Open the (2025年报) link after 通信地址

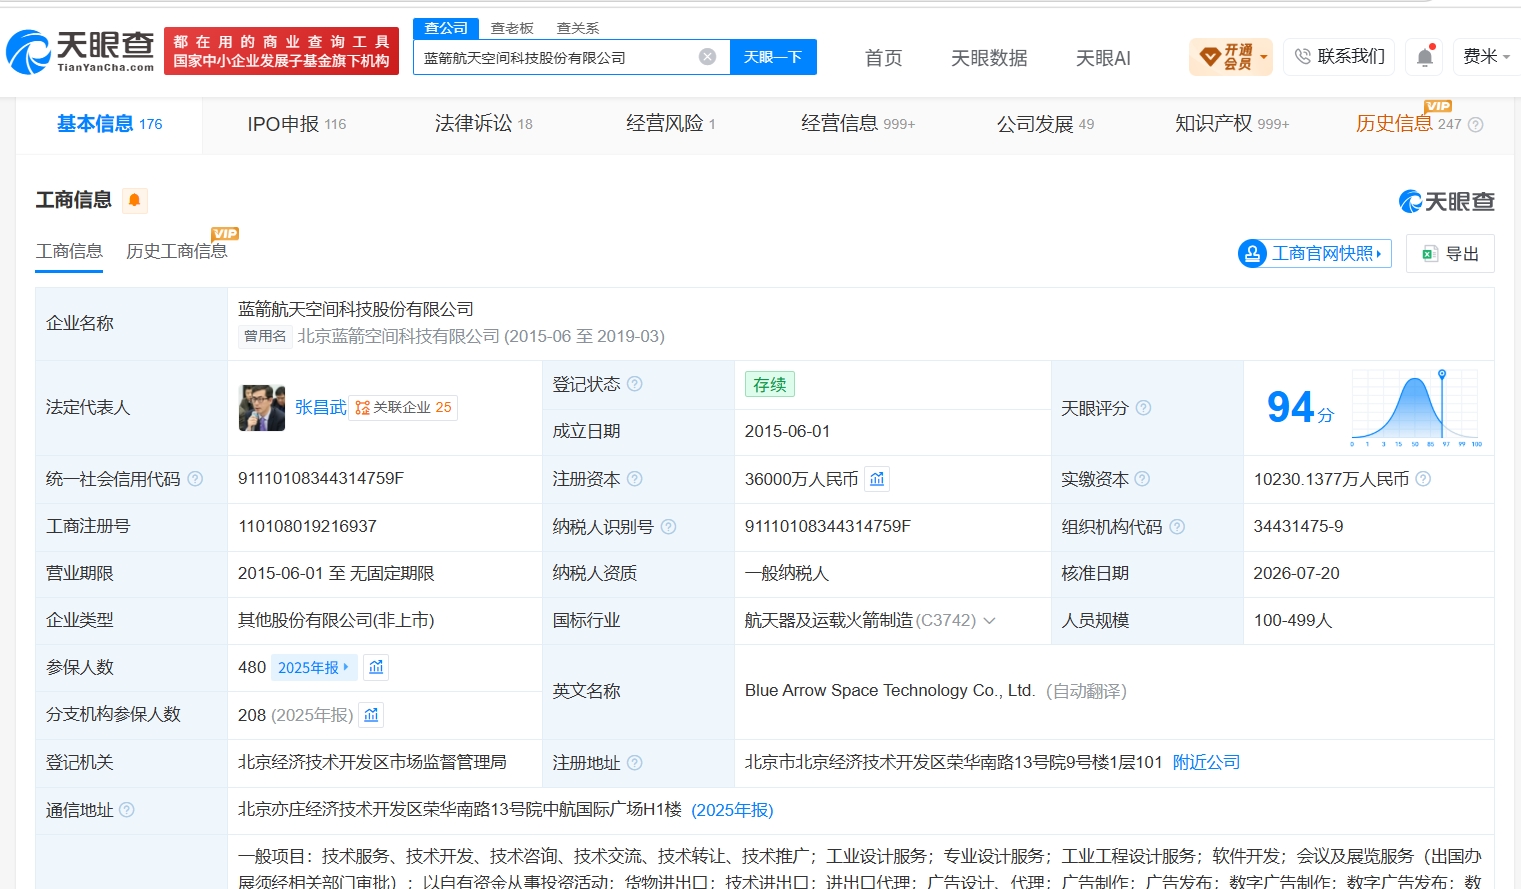point(732,810)
